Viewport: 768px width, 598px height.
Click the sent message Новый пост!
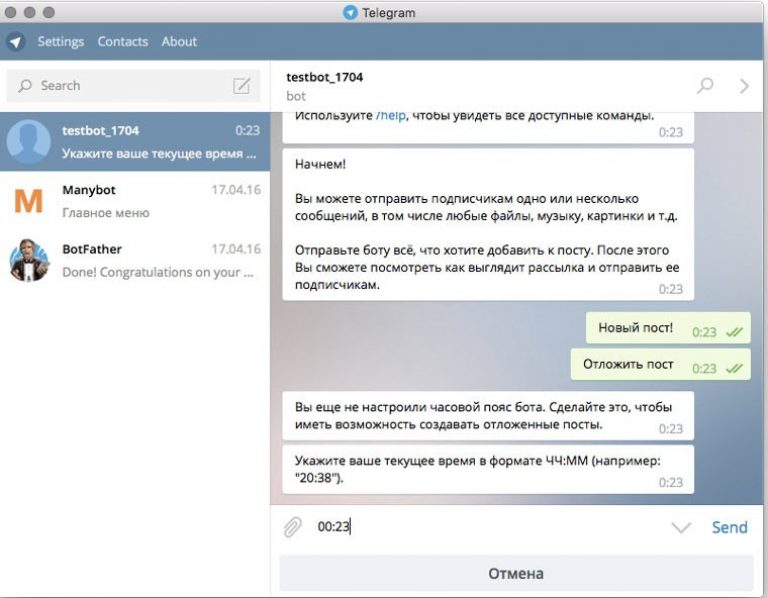coord(668,328)
